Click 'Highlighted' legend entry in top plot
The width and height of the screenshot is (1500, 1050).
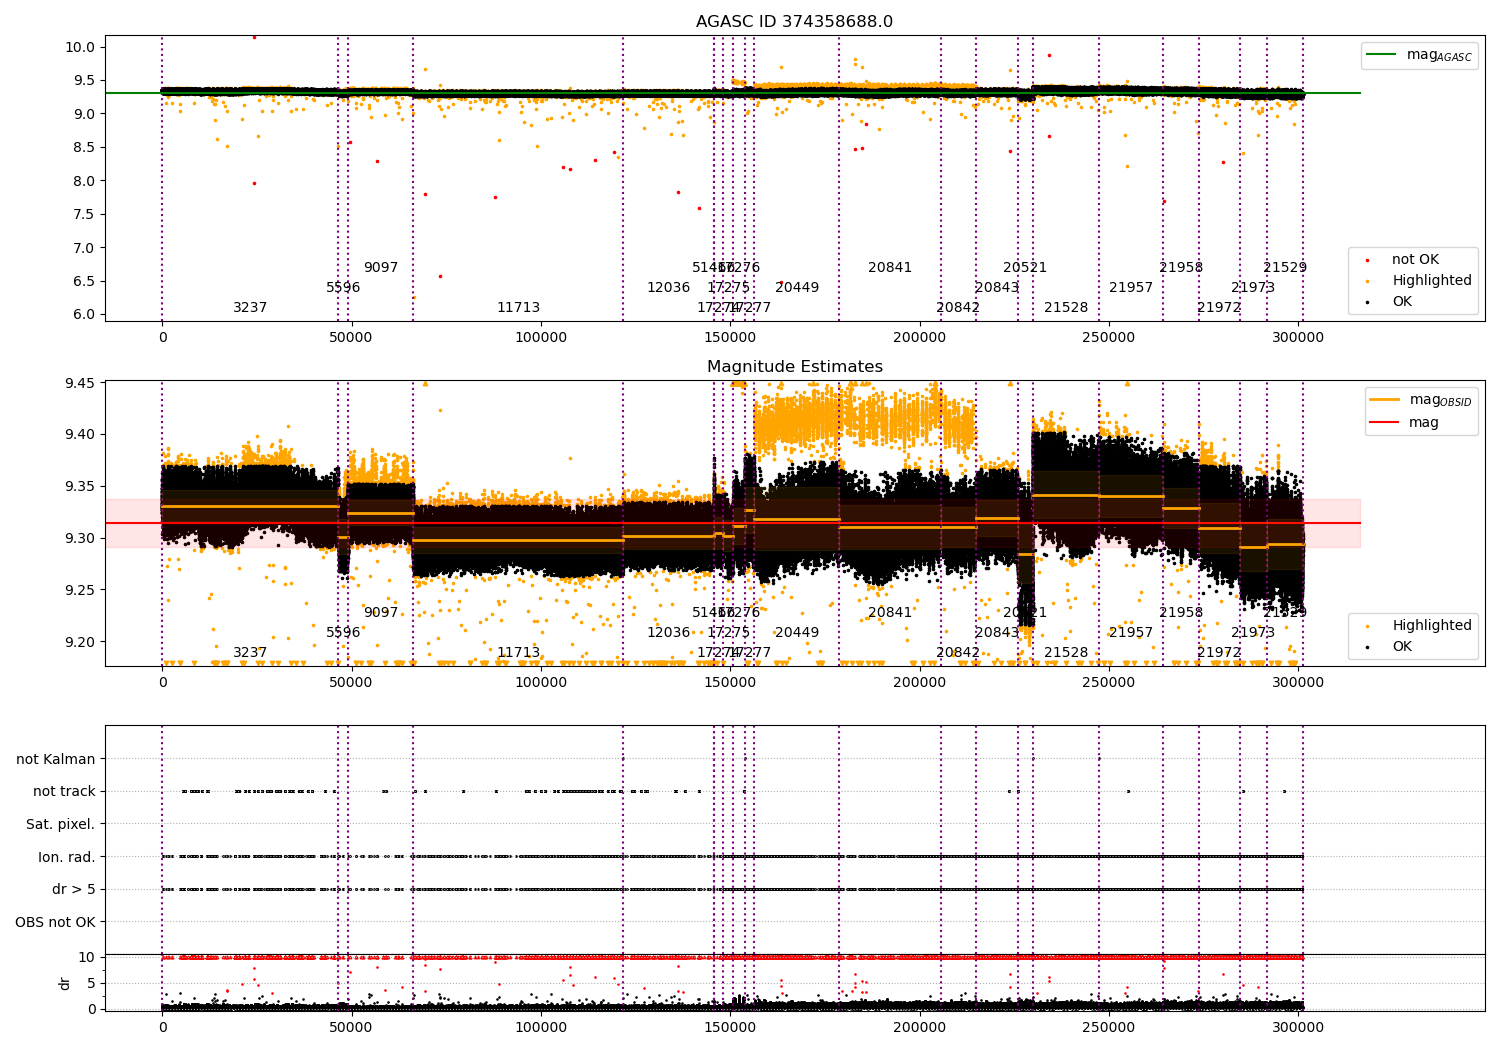(1419, 281)
